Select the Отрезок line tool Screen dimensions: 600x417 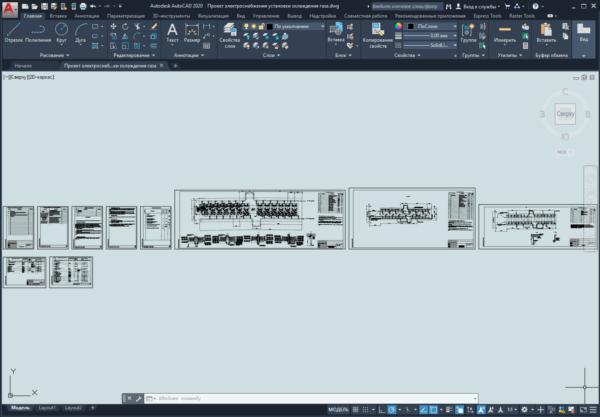point(14,33)
